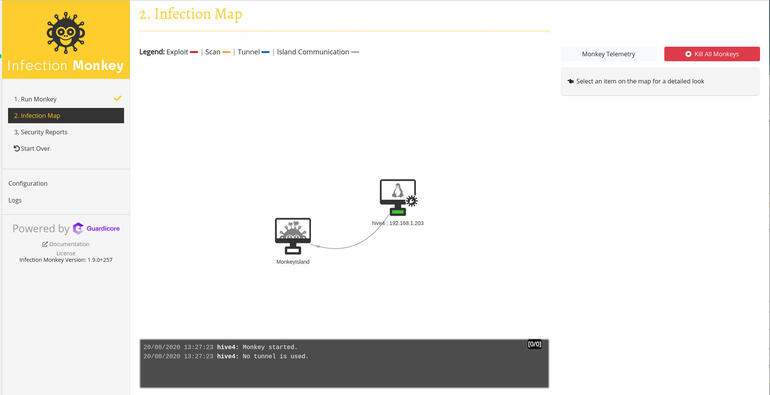
Task: Click the blue Tunnel legend swatch
Action: (x=266, y=52)
